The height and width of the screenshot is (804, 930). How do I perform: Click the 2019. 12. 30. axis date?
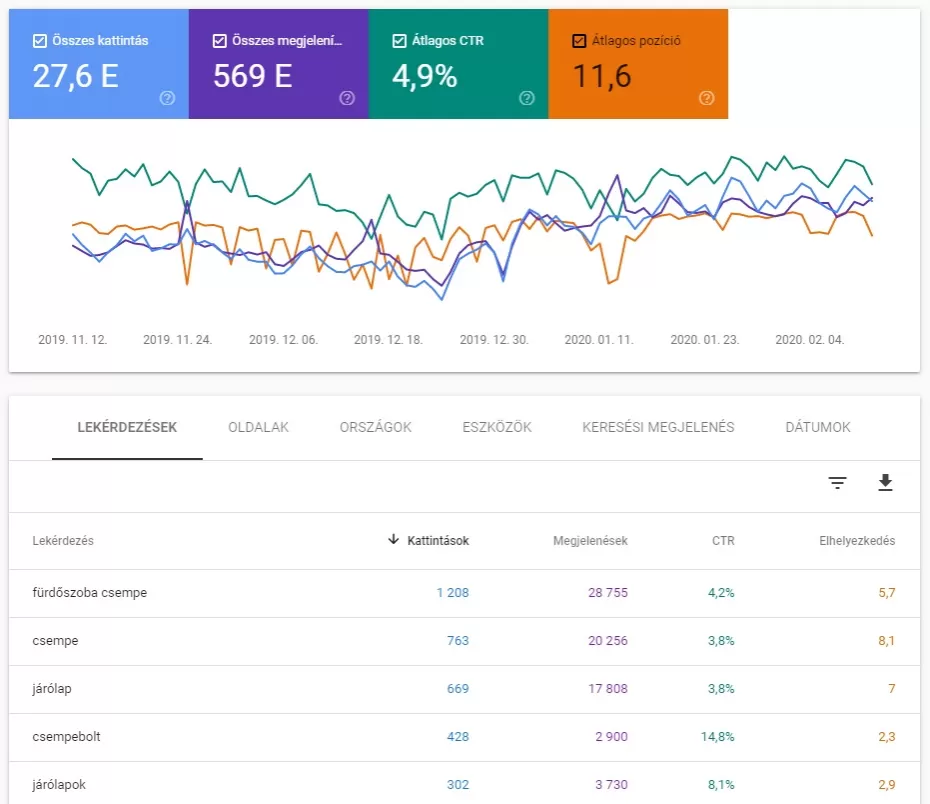click(x=493, y=340)
